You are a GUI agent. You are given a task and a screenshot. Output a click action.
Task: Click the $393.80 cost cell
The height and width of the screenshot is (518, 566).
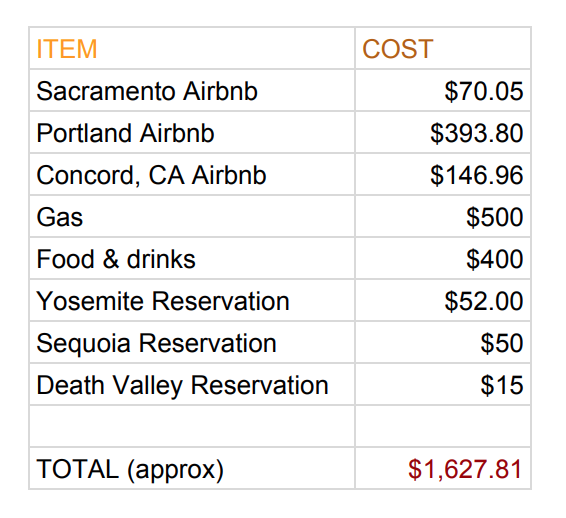(x=443, y=132)
